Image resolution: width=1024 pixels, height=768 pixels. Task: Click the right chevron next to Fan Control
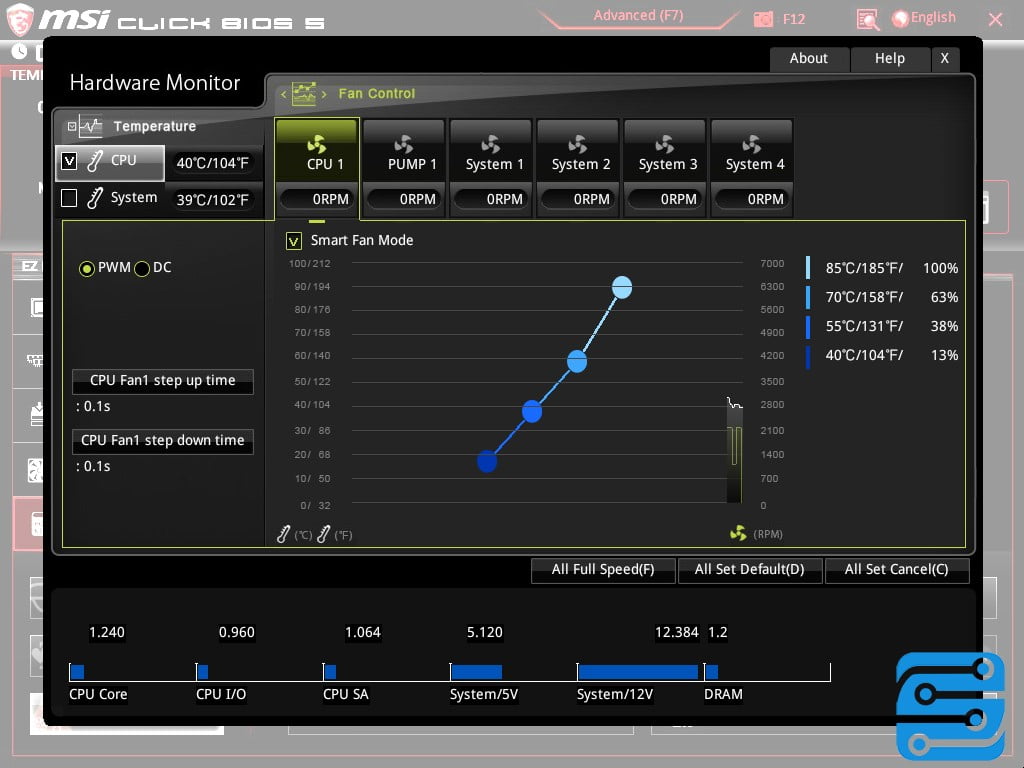click(x=324, y=94)
